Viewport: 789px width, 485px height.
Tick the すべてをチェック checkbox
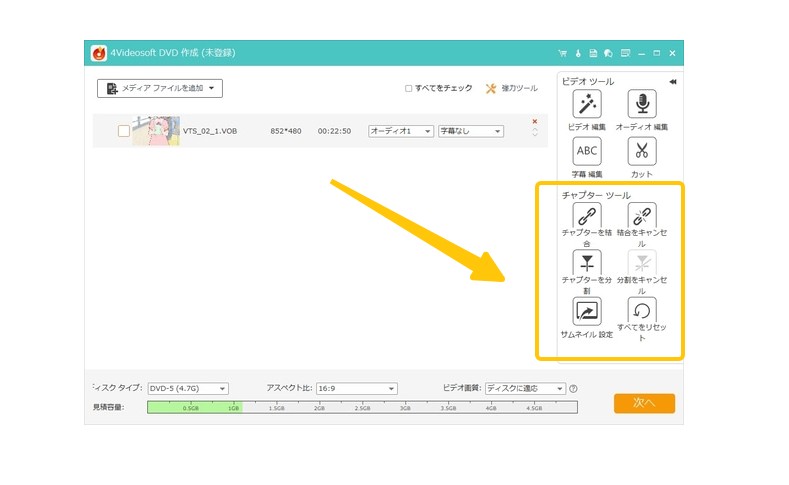(x=408, y=88)
